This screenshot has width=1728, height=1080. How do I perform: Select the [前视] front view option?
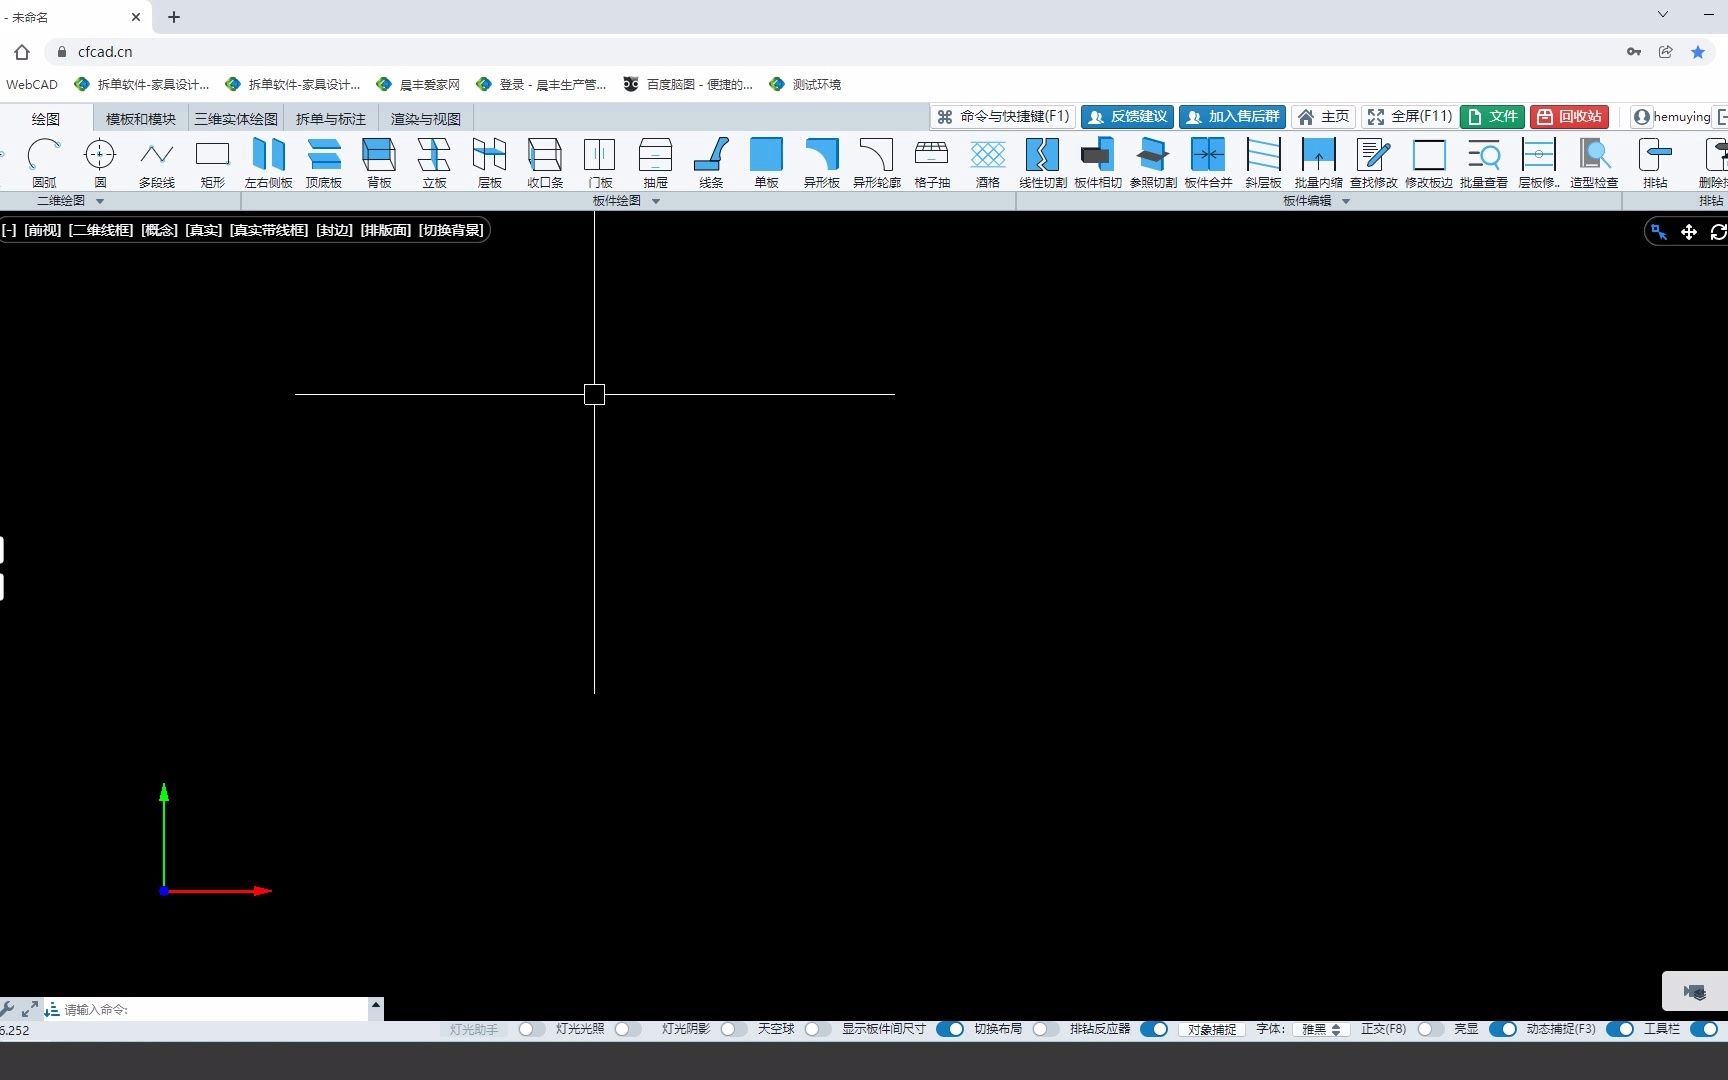point(43,230)
